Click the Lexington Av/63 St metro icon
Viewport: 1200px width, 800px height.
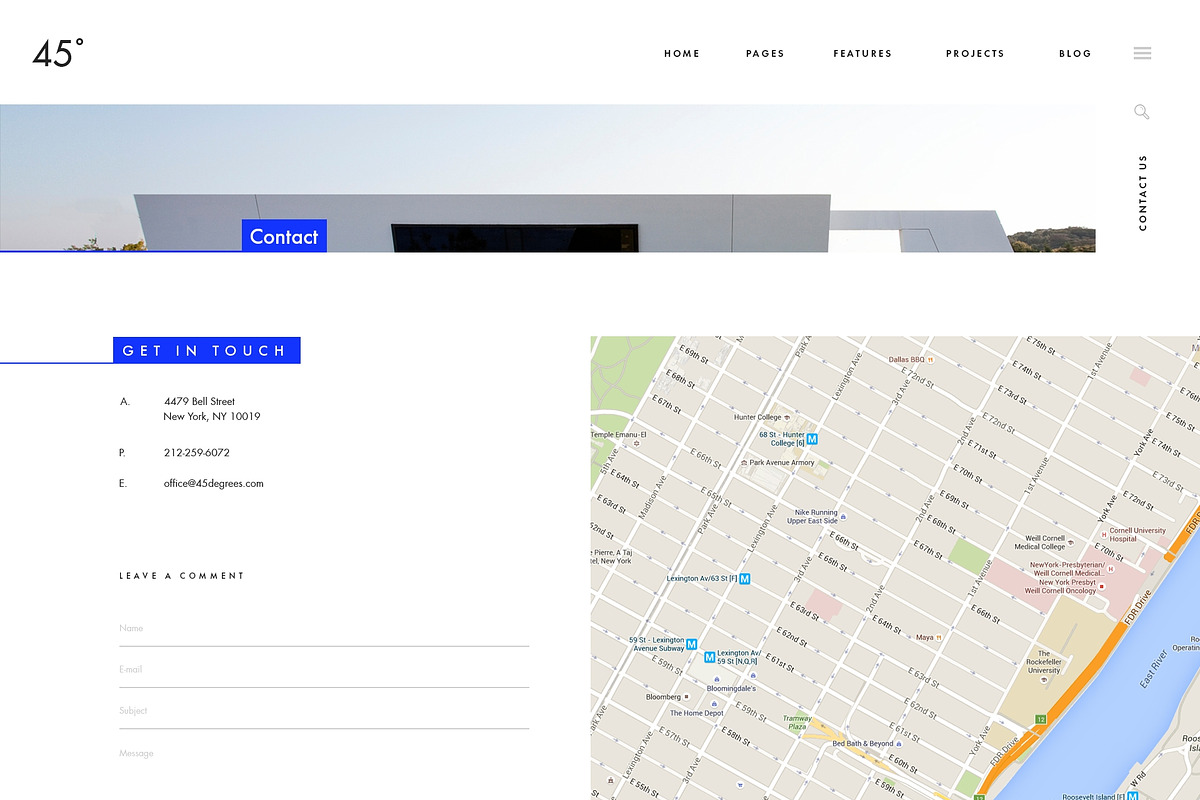click(x=744, y=579)
